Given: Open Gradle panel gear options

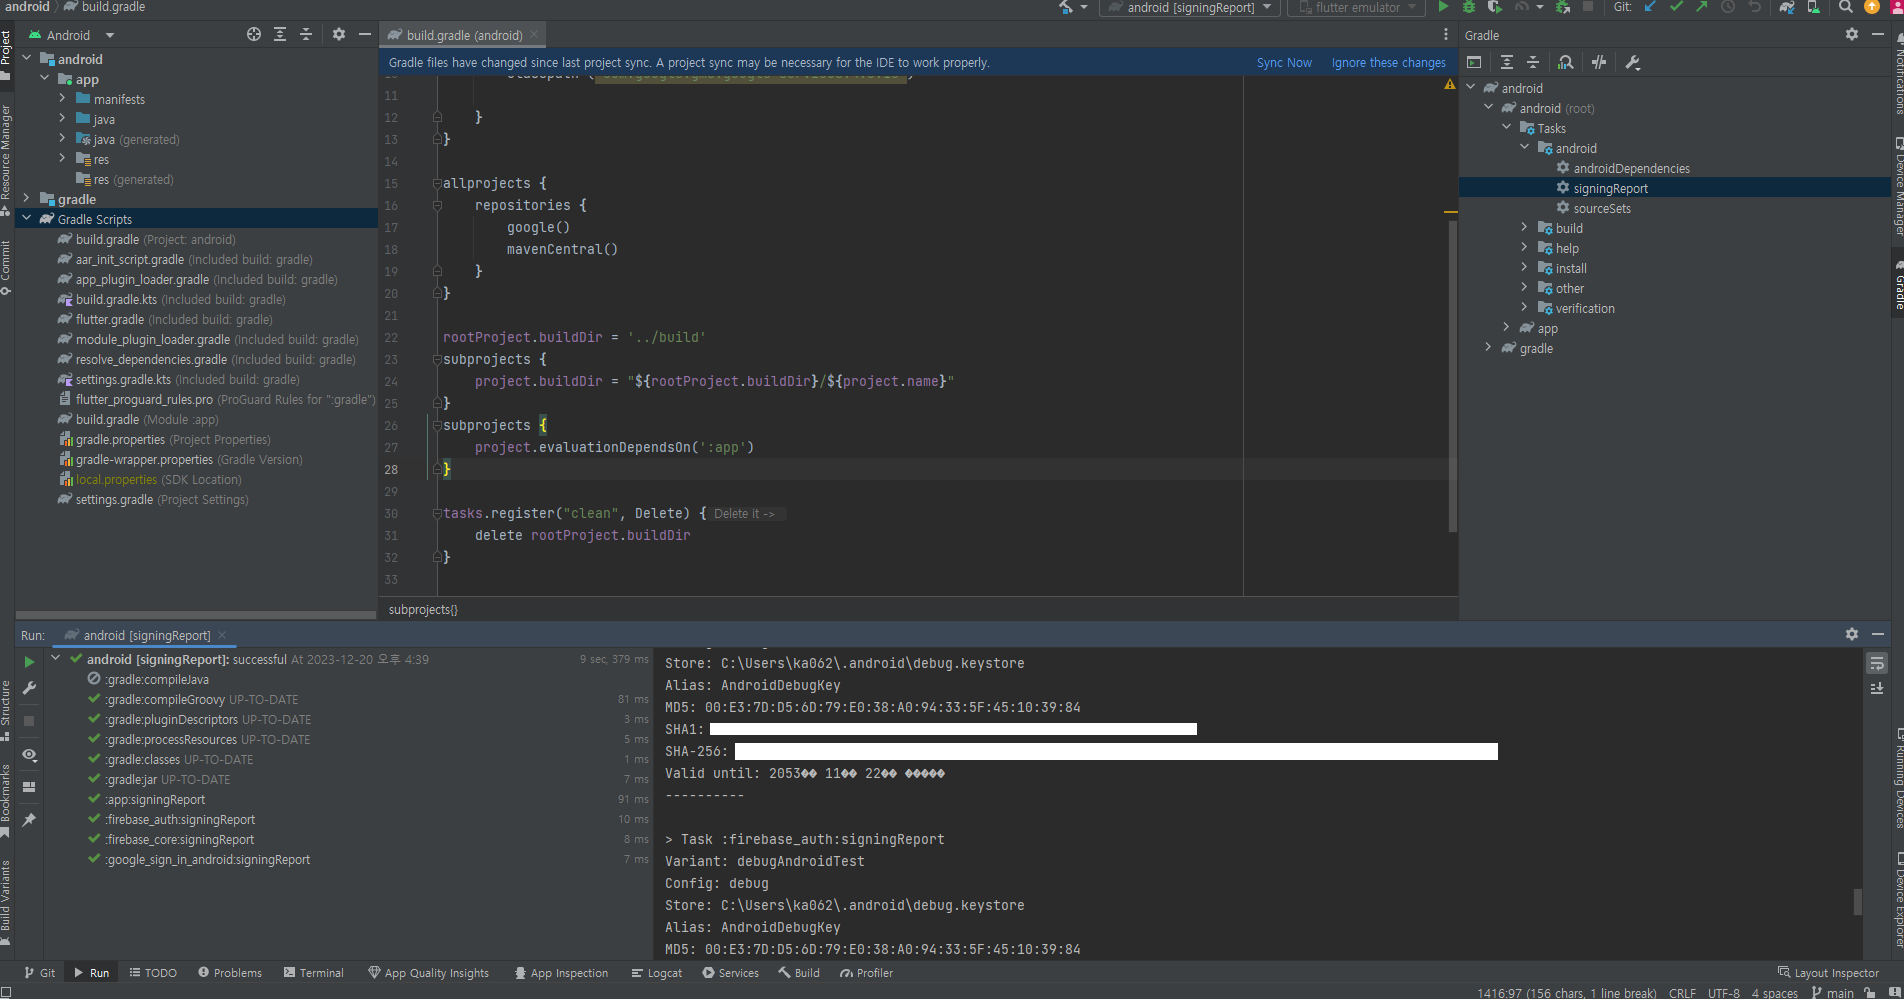Looking at the screenshot, I should click(1852, 34).
